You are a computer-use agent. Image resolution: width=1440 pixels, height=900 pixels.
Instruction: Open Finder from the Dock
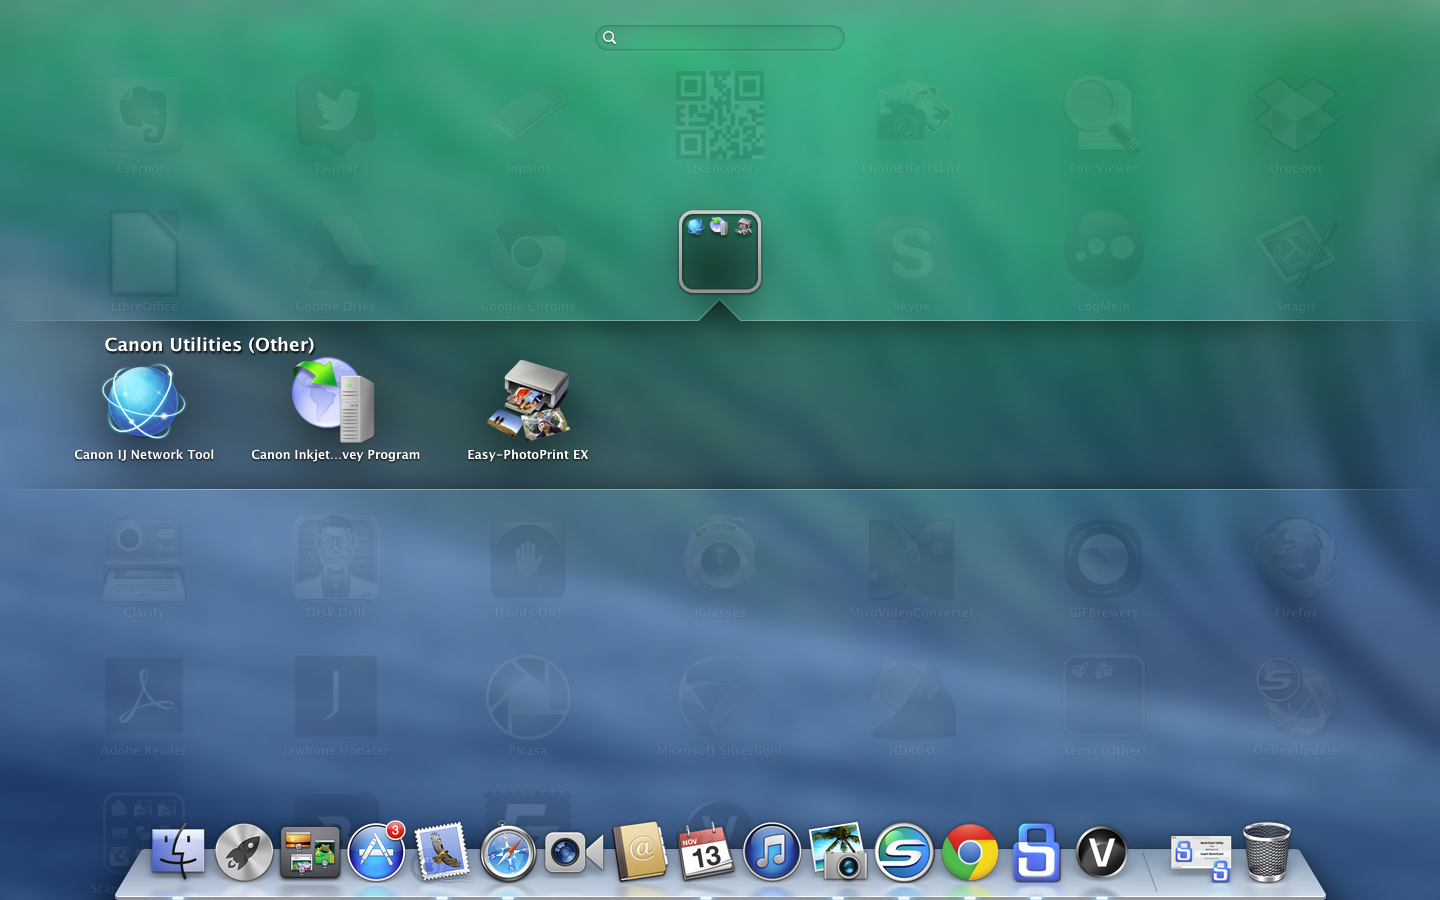point(178,853)
